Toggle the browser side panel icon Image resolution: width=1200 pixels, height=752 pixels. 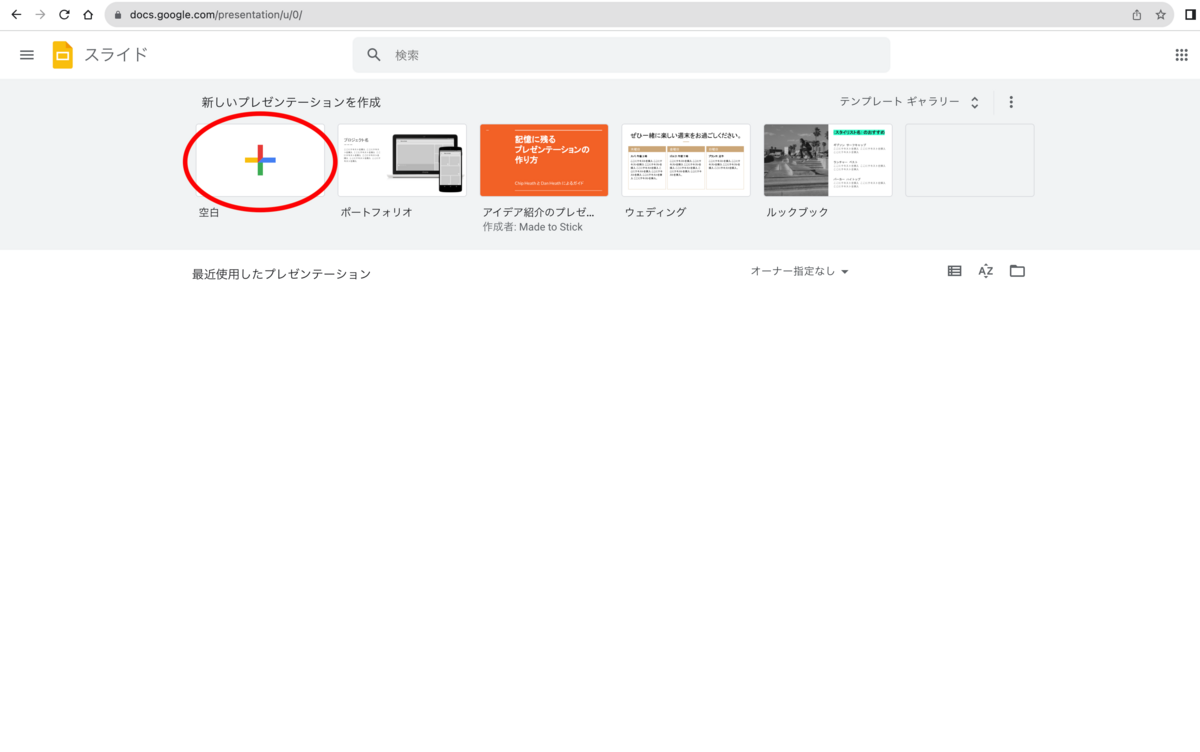pyautogui.click(x=1189, y=15)
